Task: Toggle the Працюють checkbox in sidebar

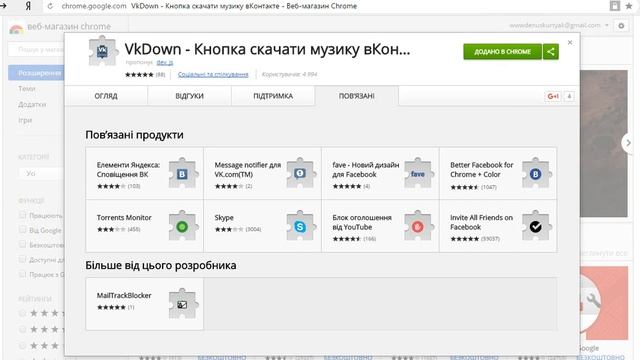Action: pos(22,215)
